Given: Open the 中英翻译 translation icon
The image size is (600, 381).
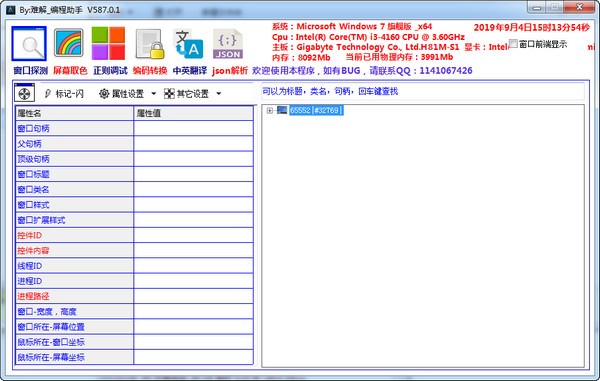Looking at the screenshot, I should pyautogui.click(x=188, y=44).
